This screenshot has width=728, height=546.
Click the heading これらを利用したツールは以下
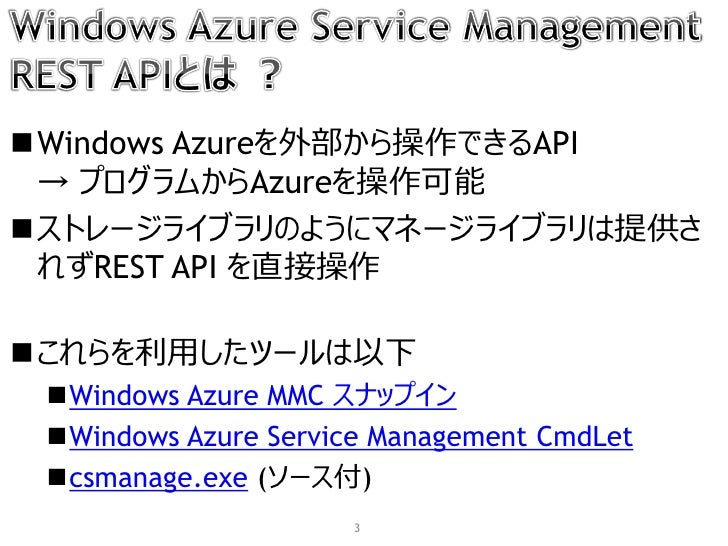click(x=226, y=352)
